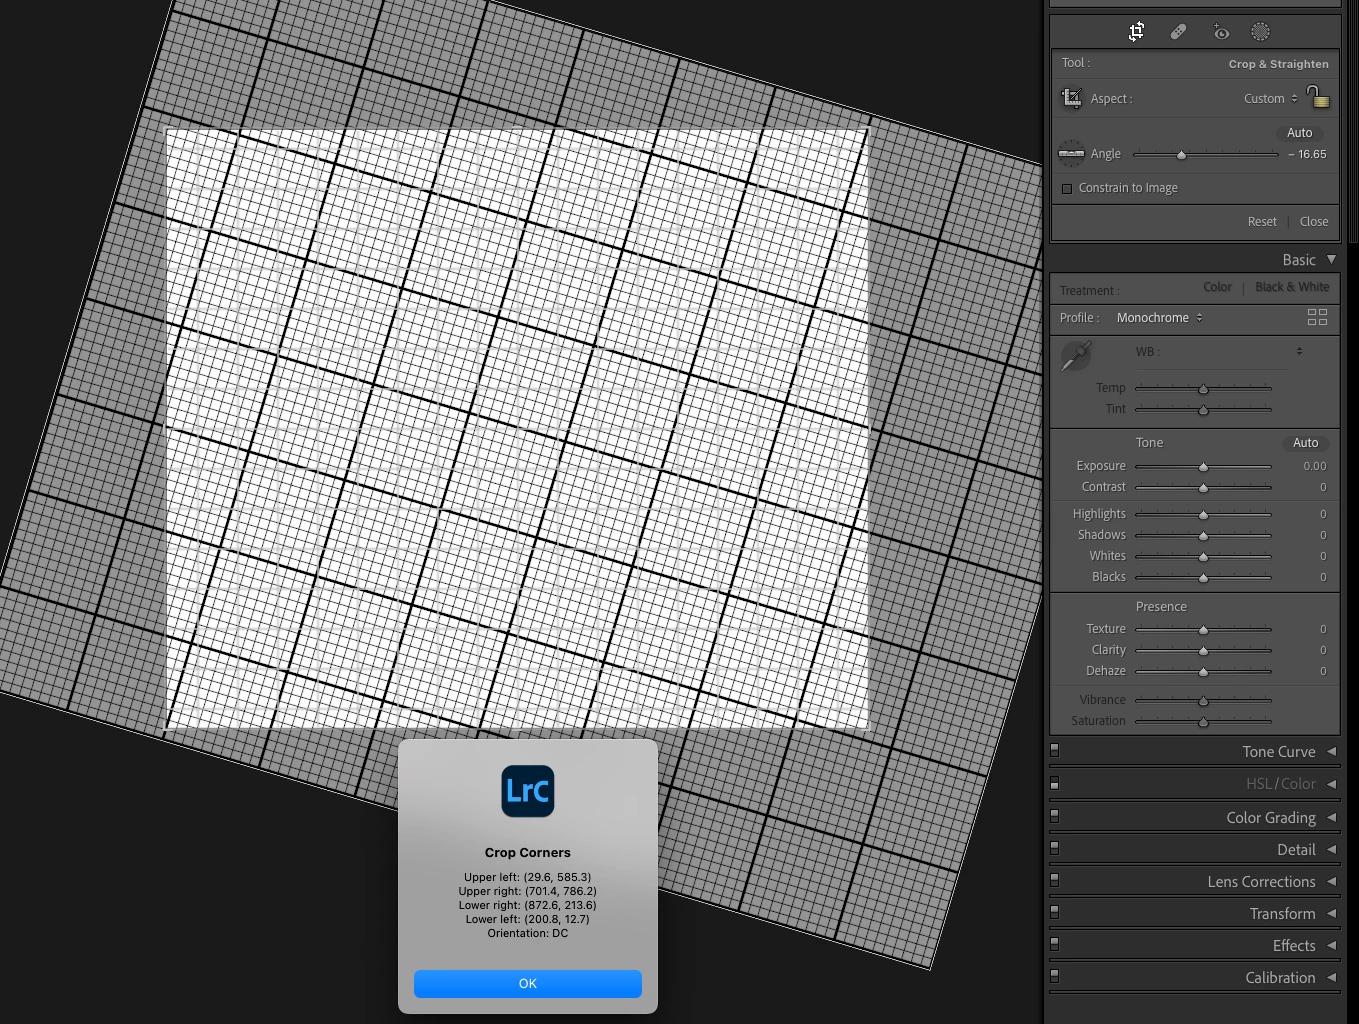Pick the White Balance Selector eyedropper
Viewport: 1359px width, 1024px height.
pos(1076,355)
